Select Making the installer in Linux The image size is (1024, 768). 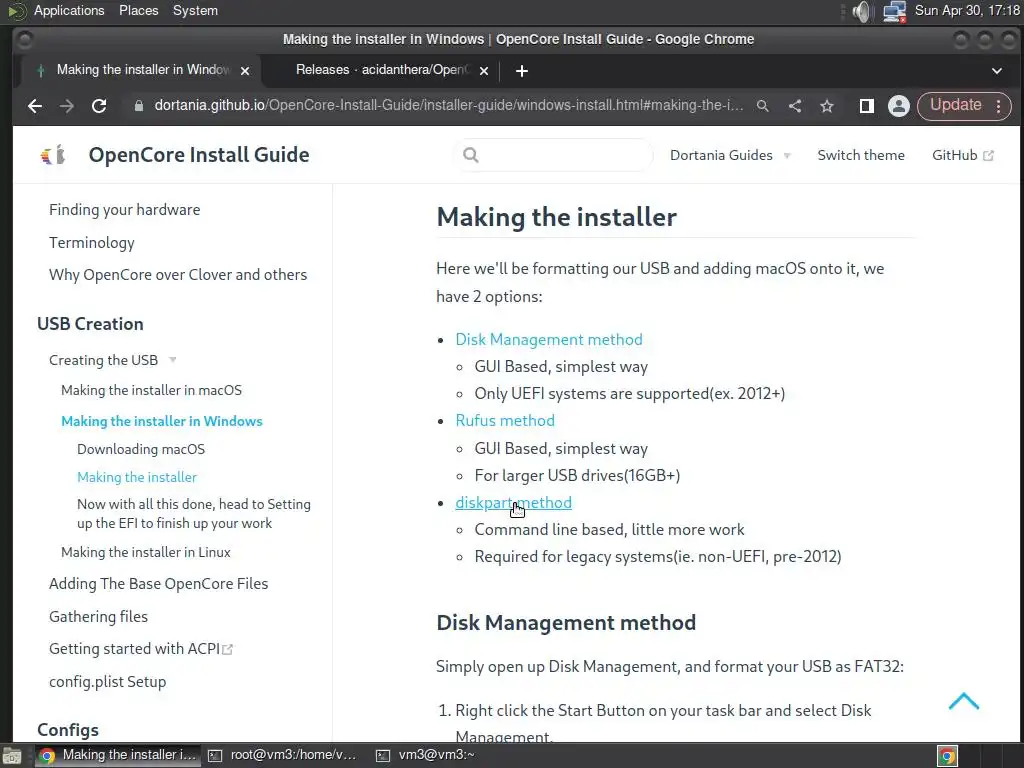146,552
